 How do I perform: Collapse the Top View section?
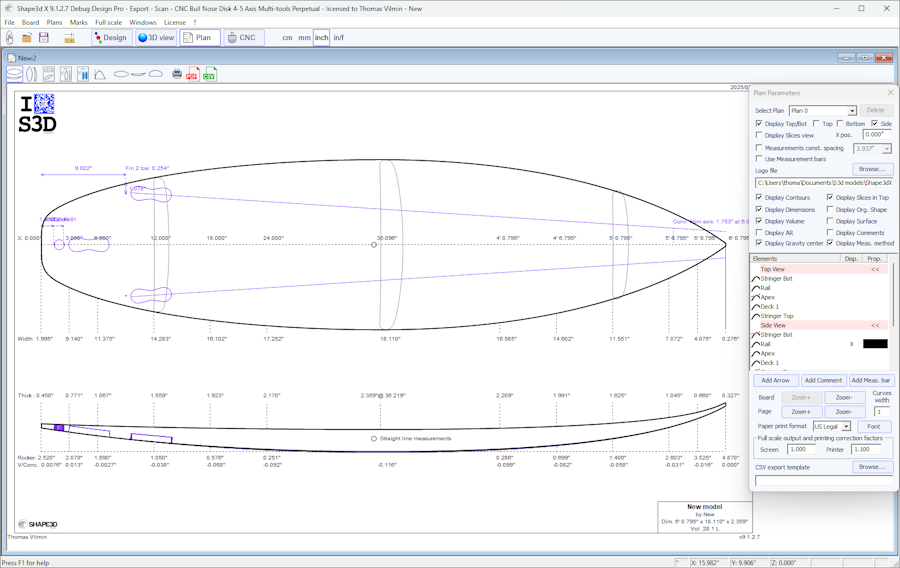(875, 269)
